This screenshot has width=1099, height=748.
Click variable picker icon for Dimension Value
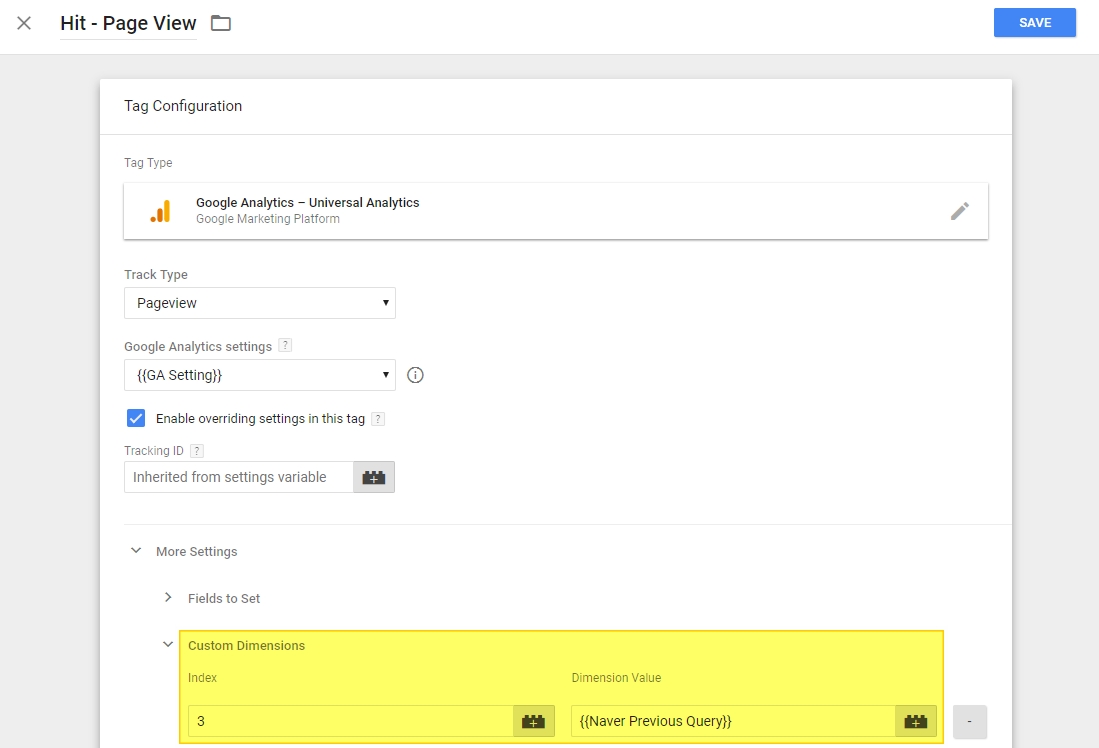915,721
